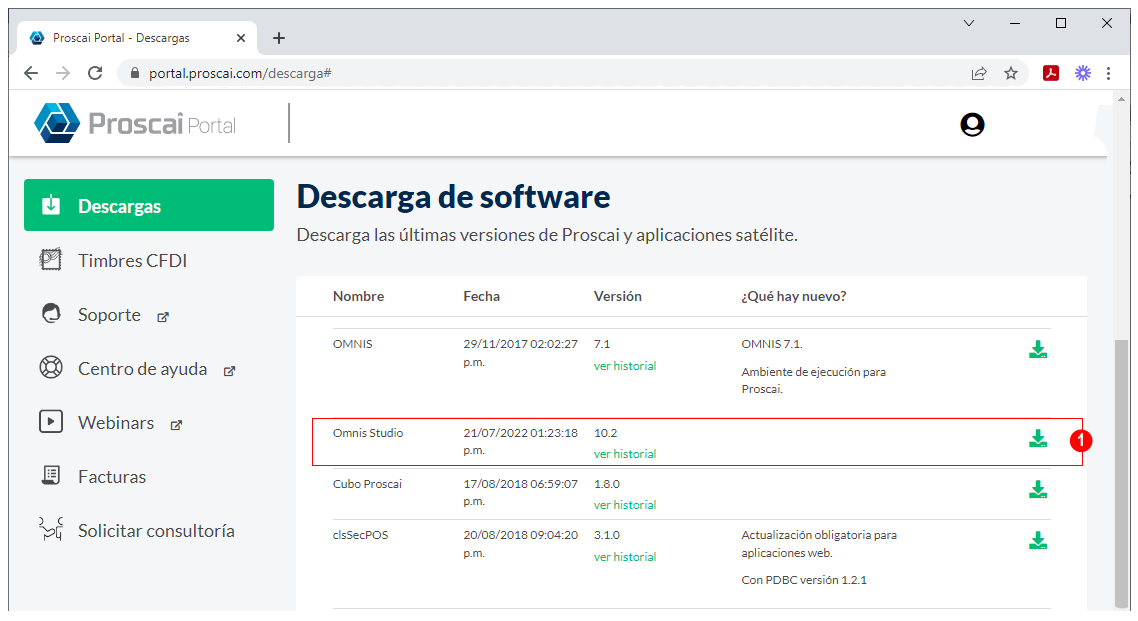
Task: Click the Proscai Portal logo
Action: [135, 123]
